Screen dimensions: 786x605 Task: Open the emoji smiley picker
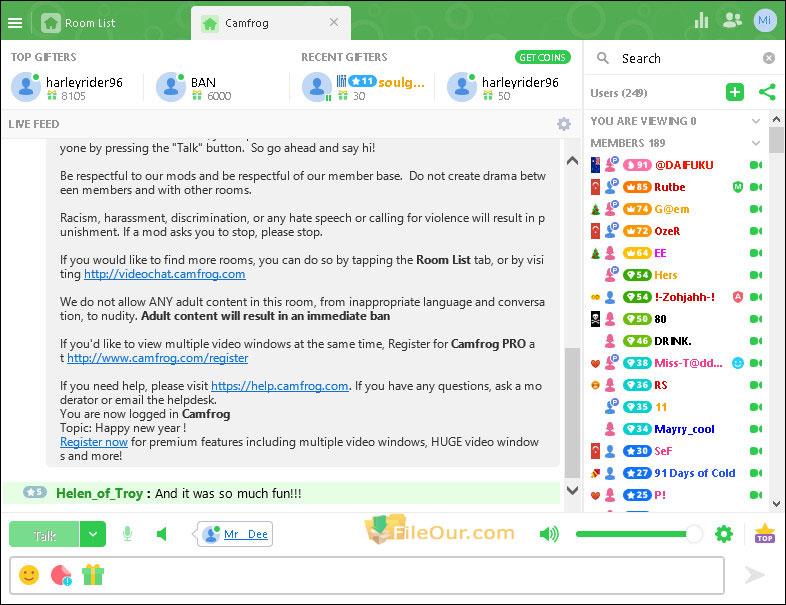[29, 575]
